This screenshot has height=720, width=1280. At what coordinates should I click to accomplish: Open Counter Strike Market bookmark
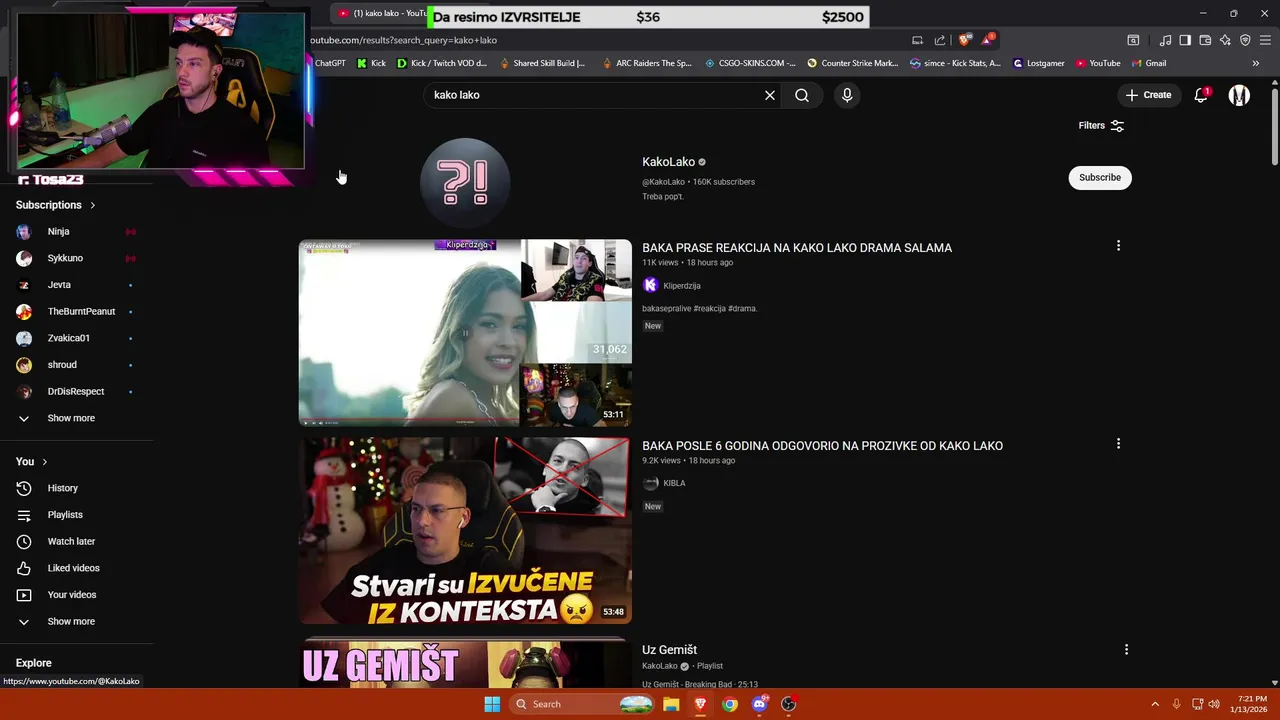tap(853, 63)
